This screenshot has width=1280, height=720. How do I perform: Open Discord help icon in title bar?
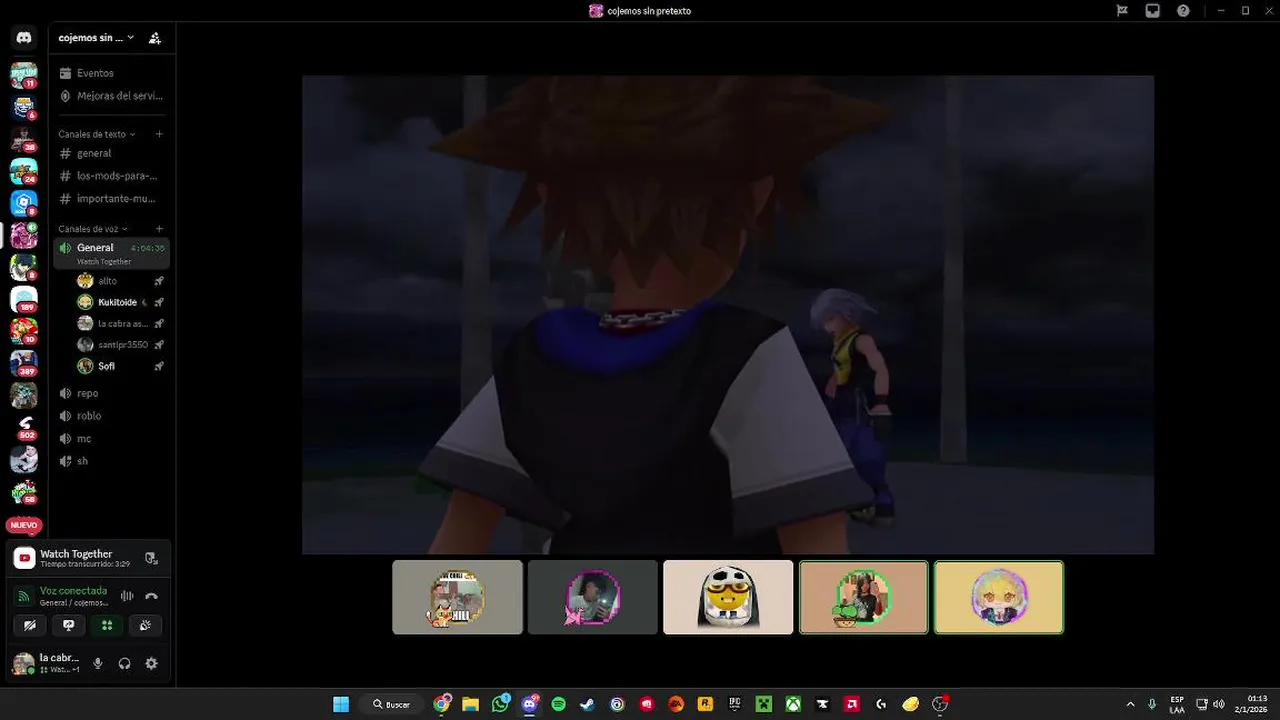click(x=1184, y=11)
